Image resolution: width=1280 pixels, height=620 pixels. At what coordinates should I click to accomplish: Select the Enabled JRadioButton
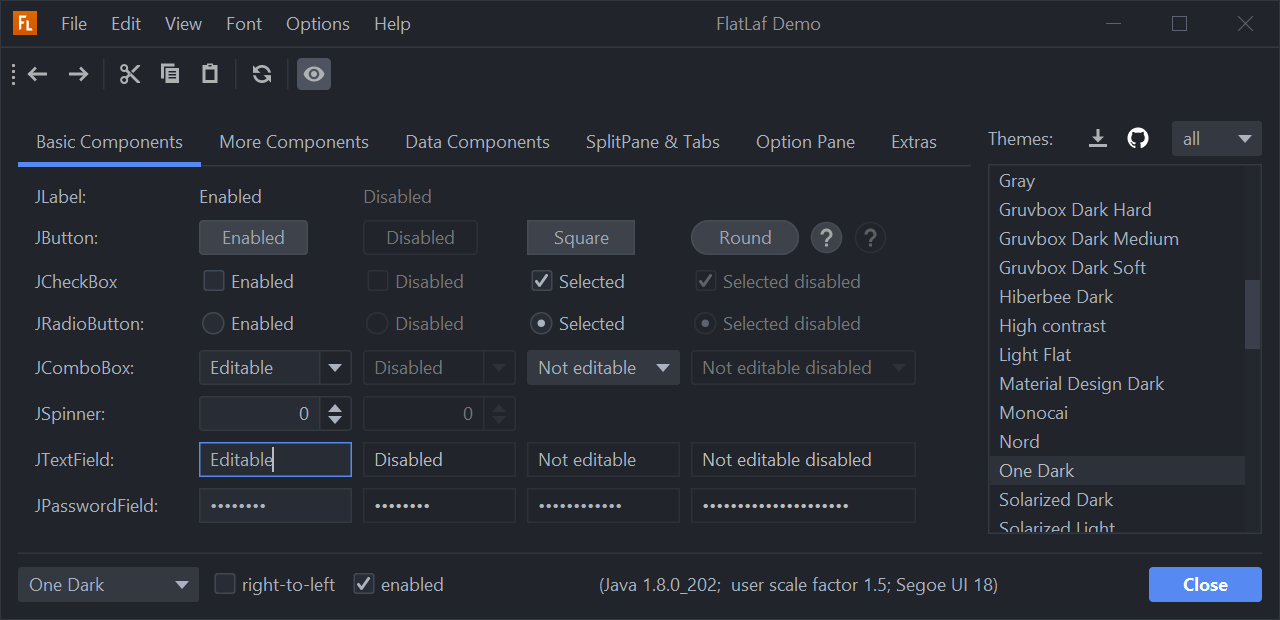click(x=213, y=324)
